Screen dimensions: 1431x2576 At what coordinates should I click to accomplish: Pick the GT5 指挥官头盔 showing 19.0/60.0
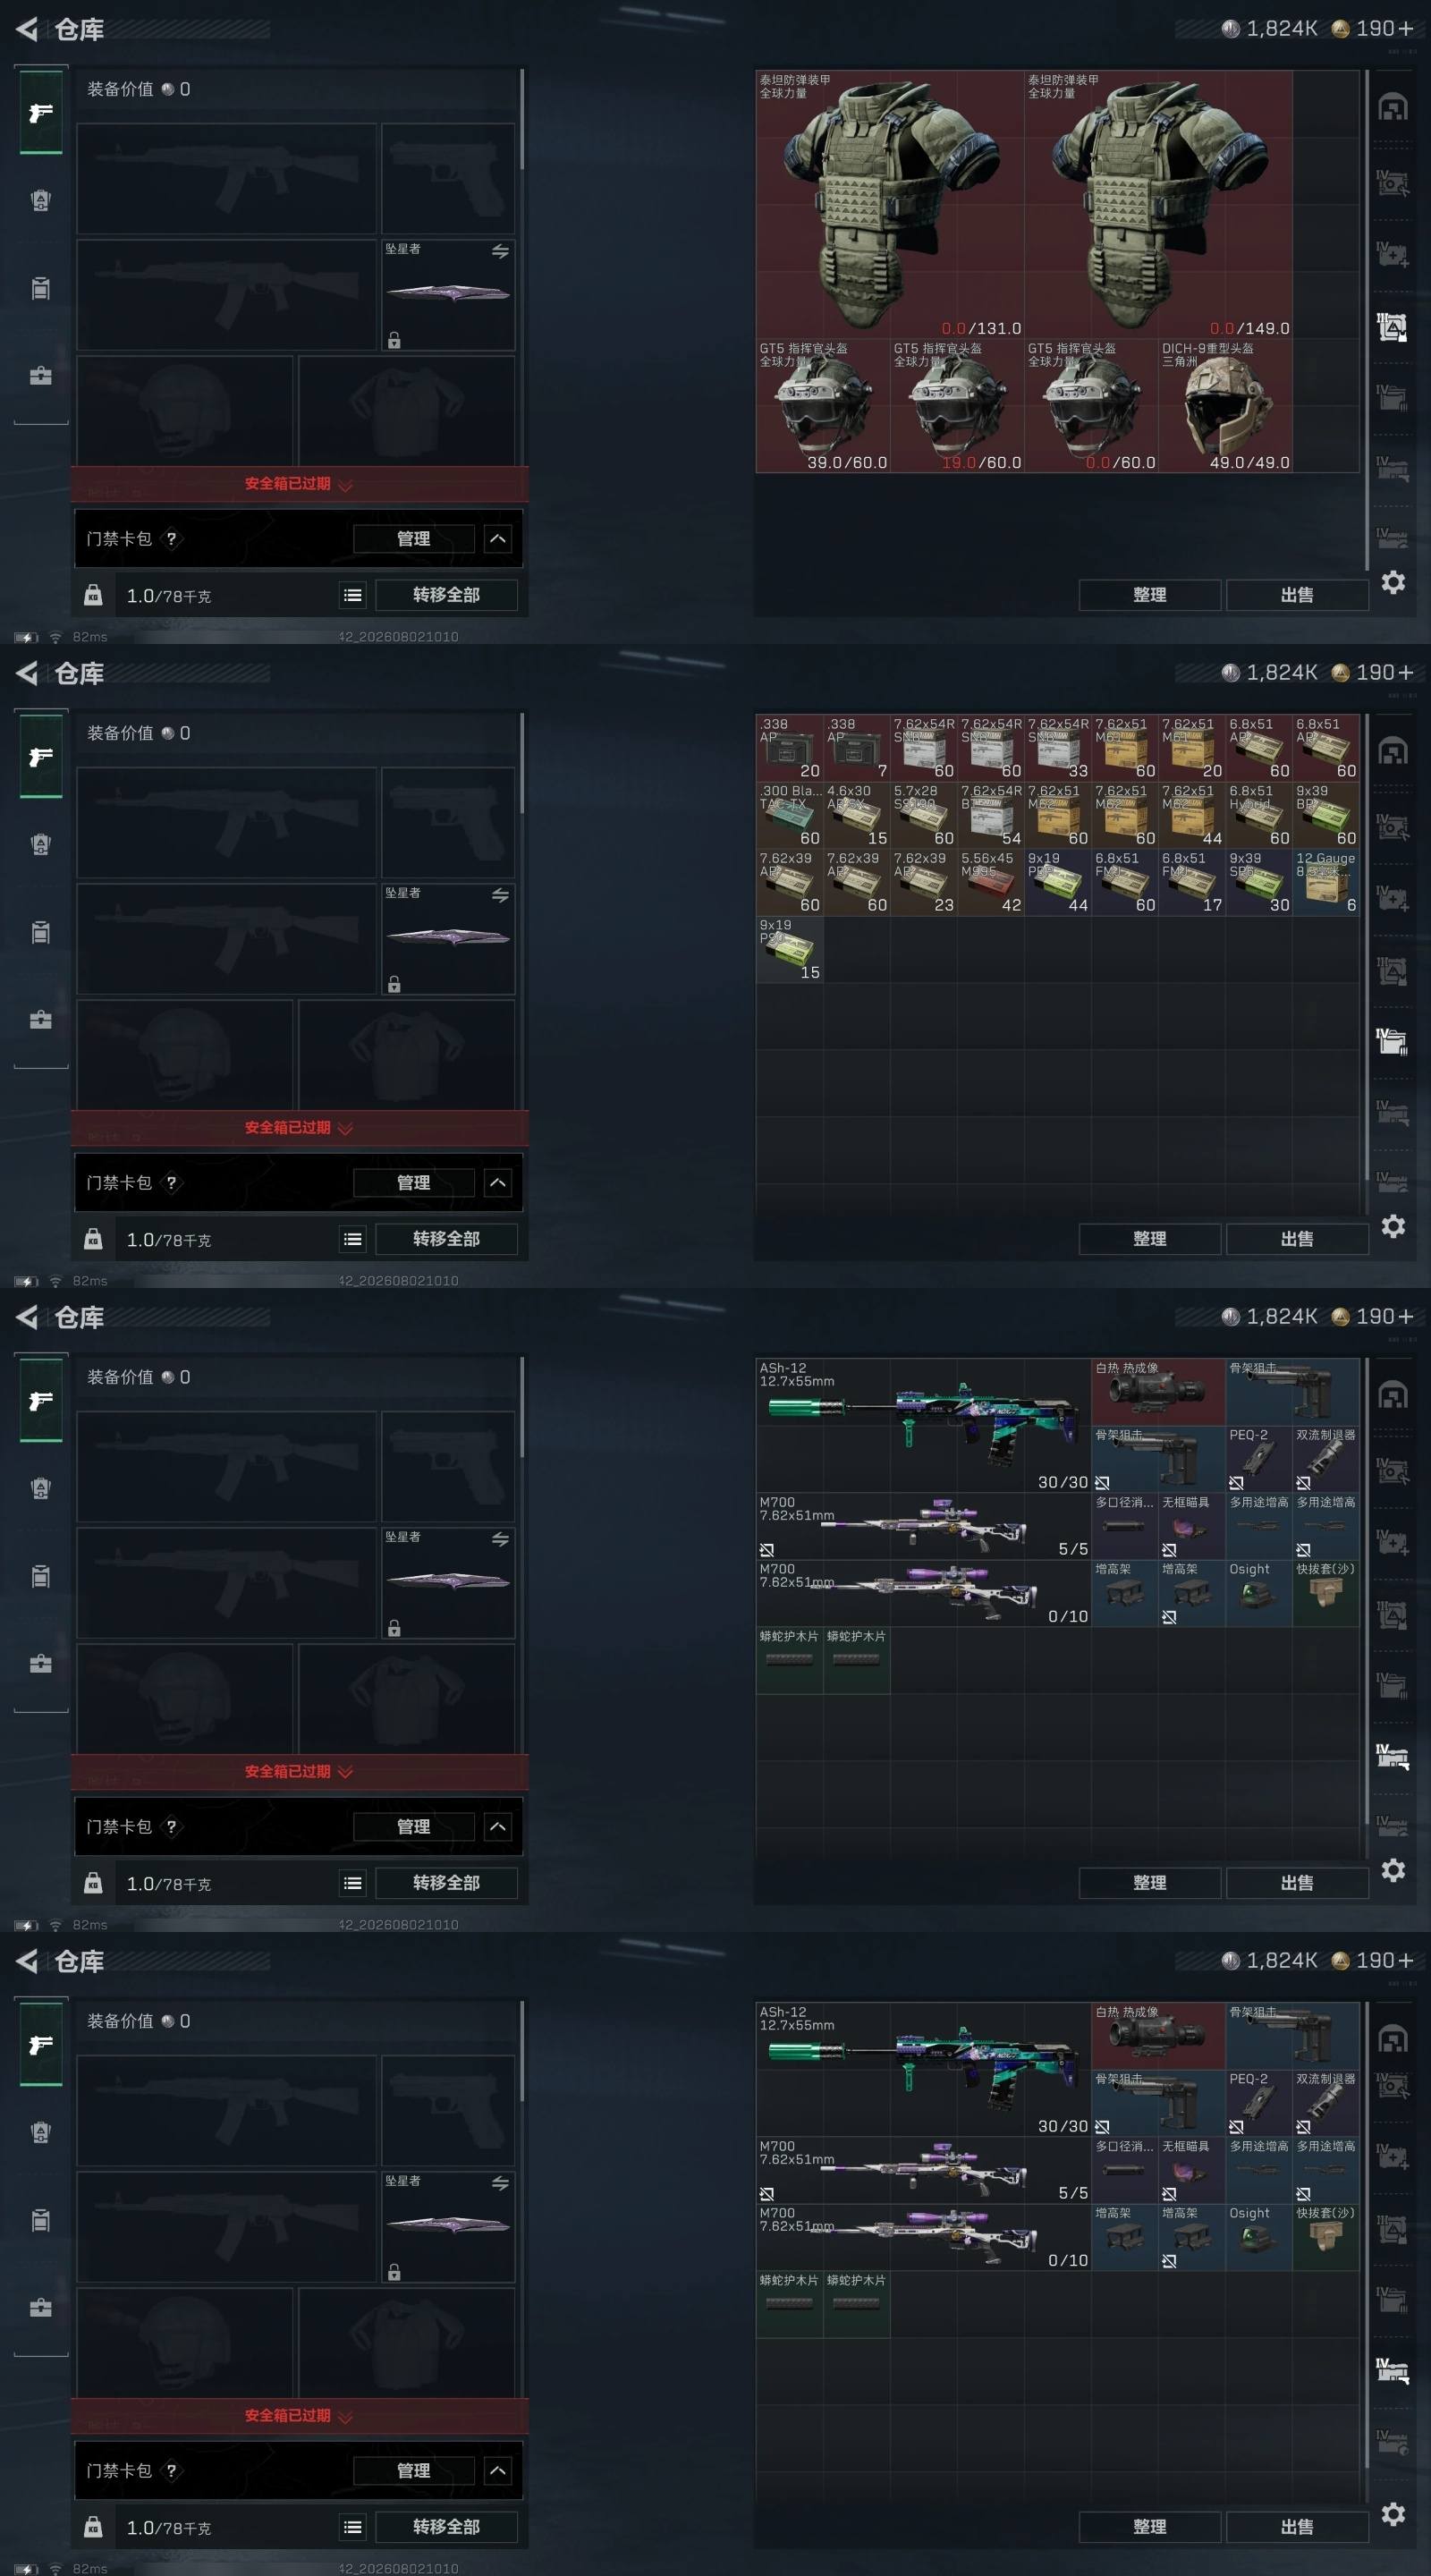[x=957, y=406]
